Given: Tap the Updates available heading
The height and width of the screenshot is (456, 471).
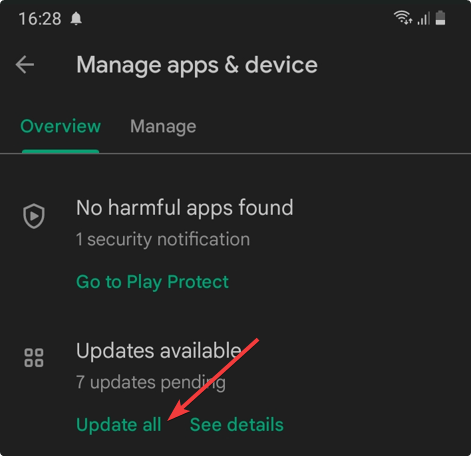Looking at the screenshot, I should click(159, 351).
